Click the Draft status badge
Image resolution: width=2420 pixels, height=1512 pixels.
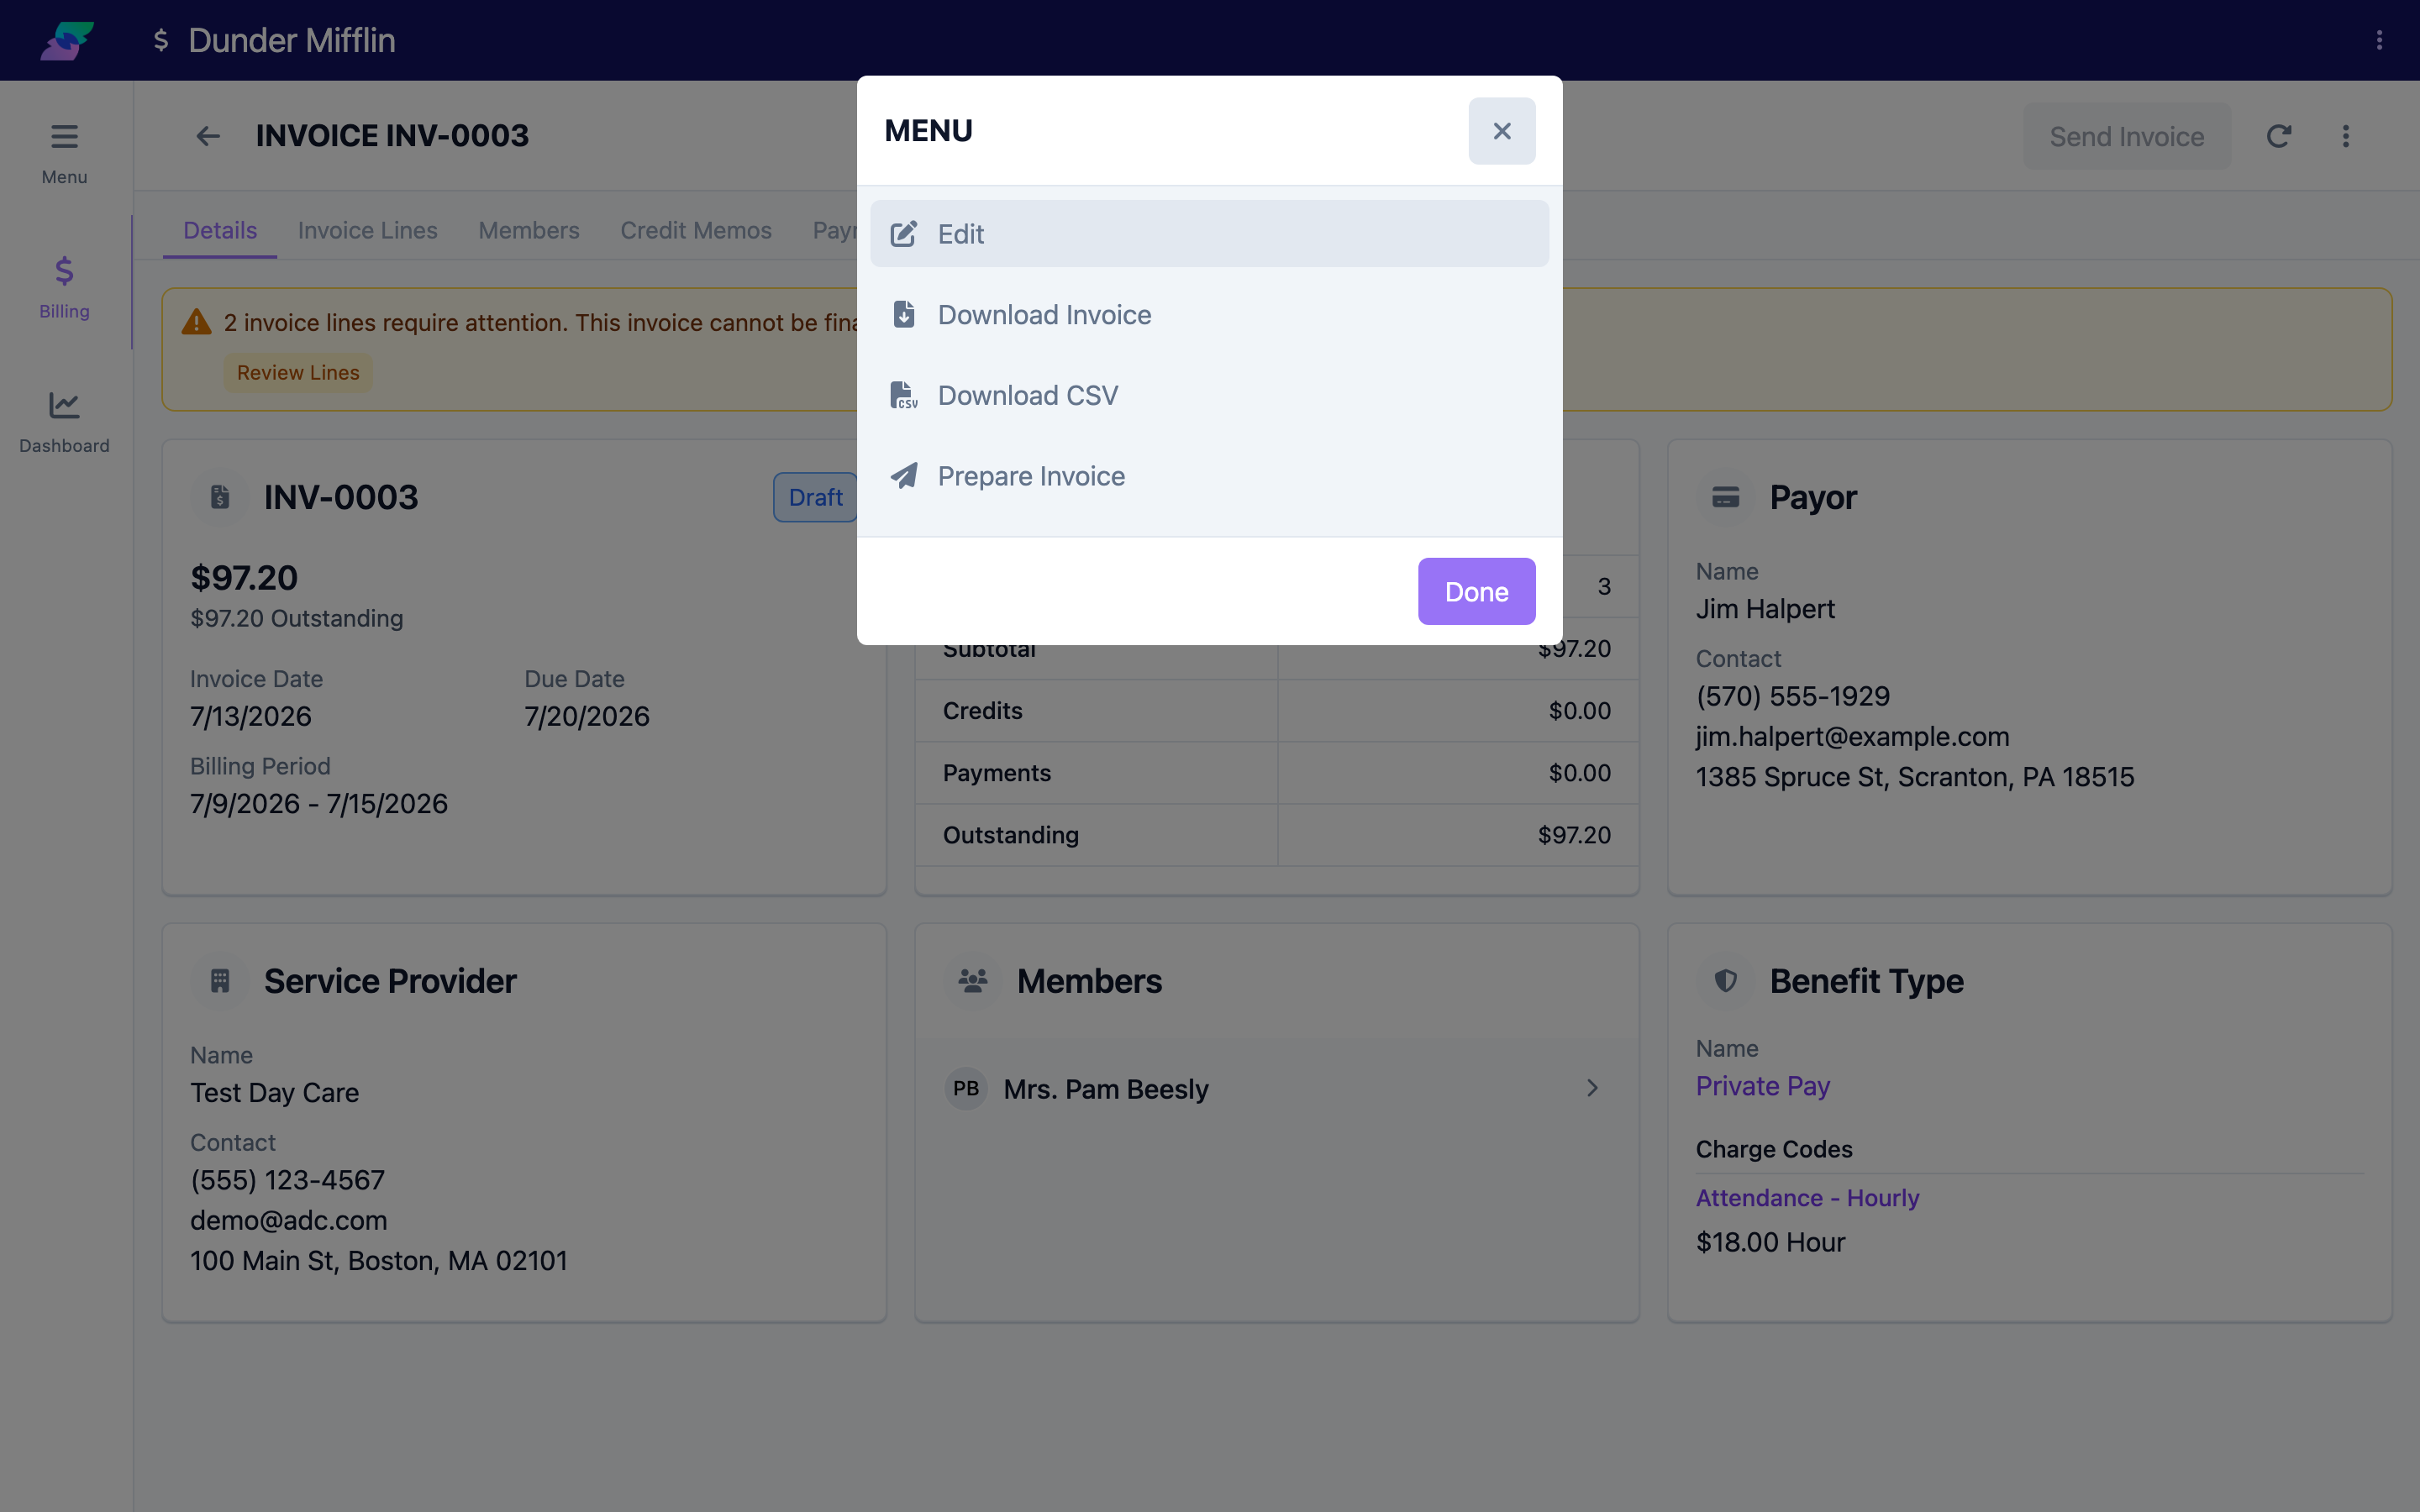point(815,497)
